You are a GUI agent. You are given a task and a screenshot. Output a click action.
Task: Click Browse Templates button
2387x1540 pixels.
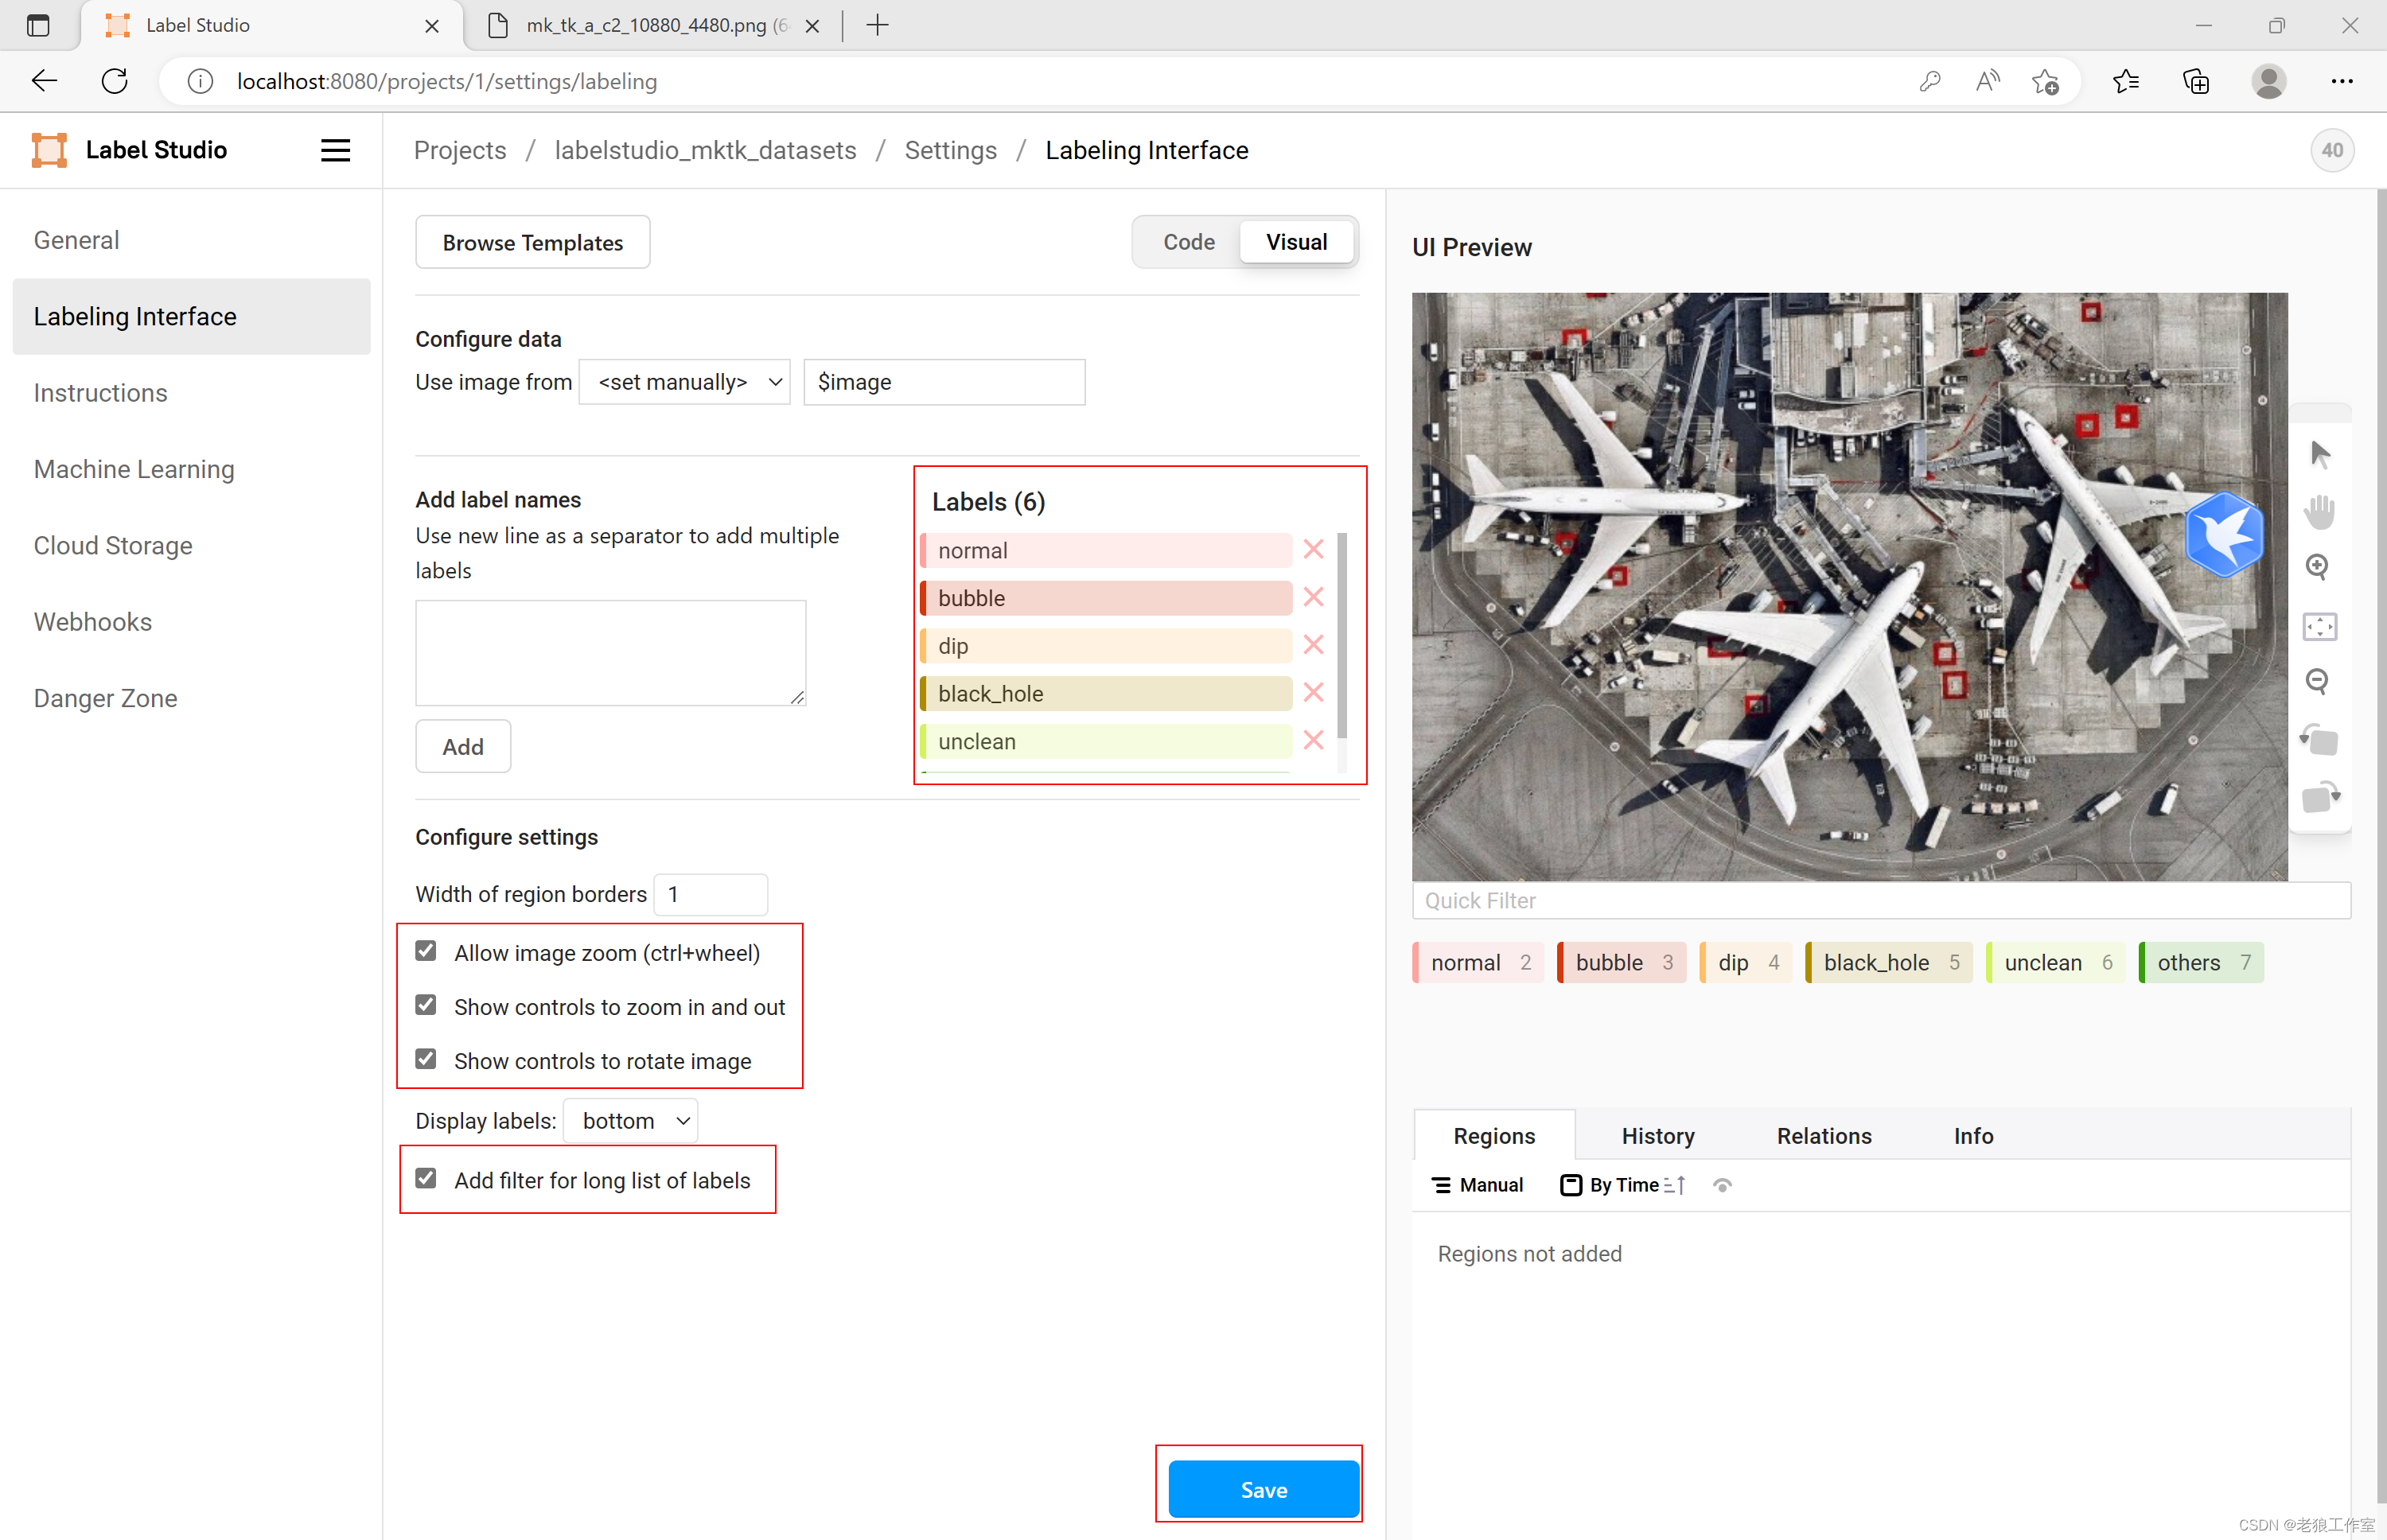(532, 242)
